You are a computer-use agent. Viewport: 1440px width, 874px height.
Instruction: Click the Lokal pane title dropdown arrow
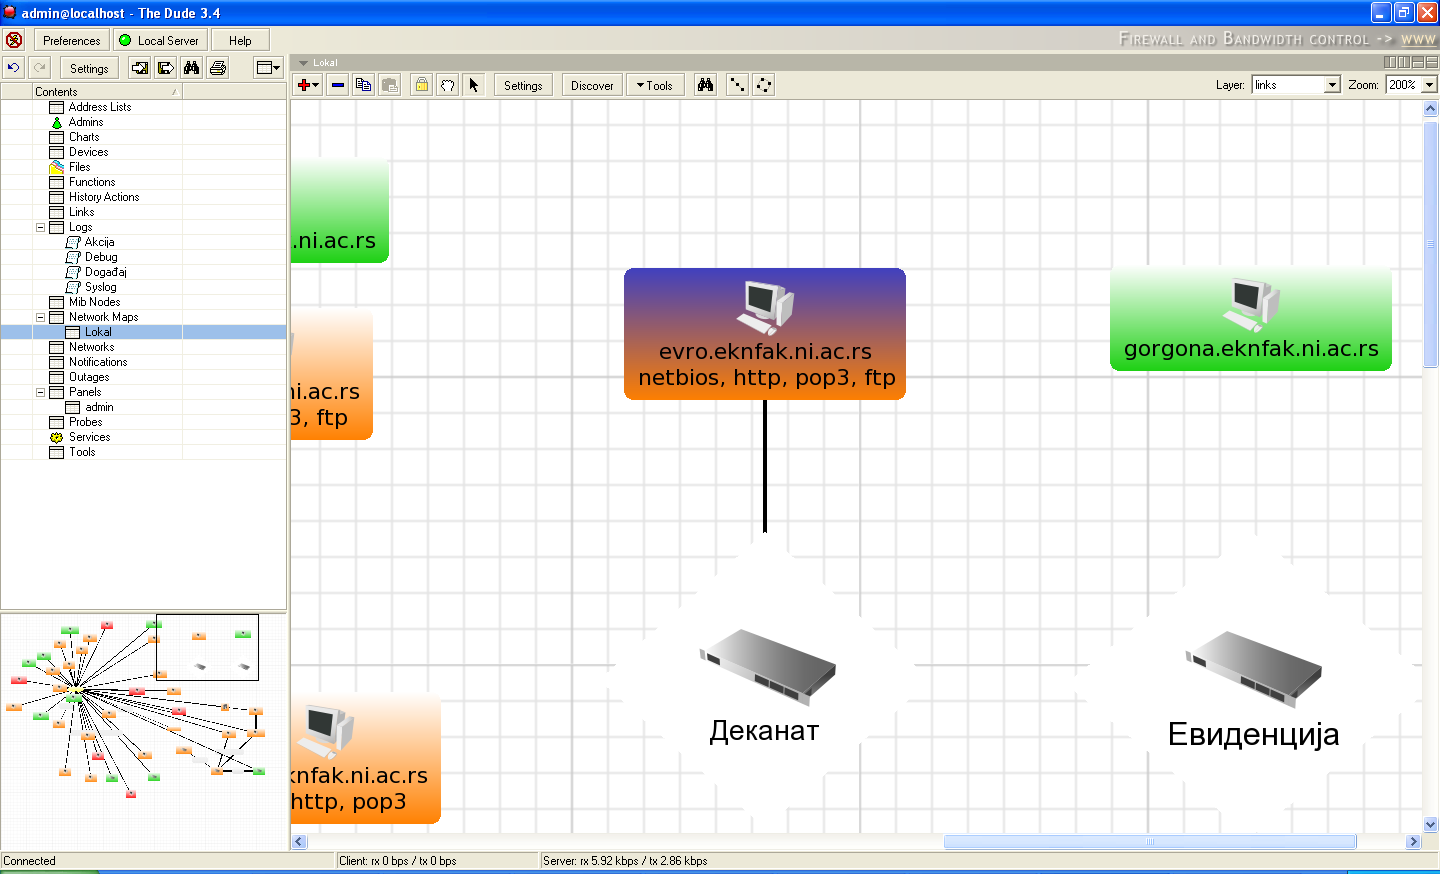pyautogui.click(x=303, y=63)
